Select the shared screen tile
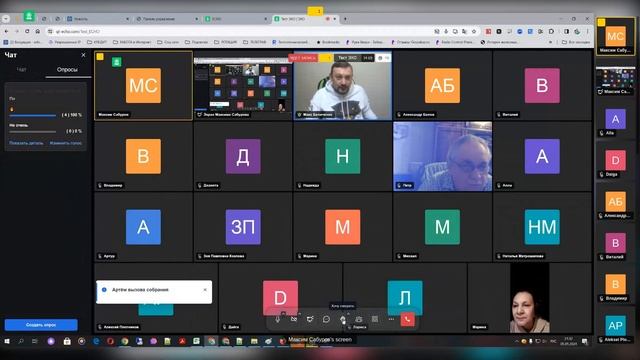The image size is (640, 360). (x=243, y=86)
